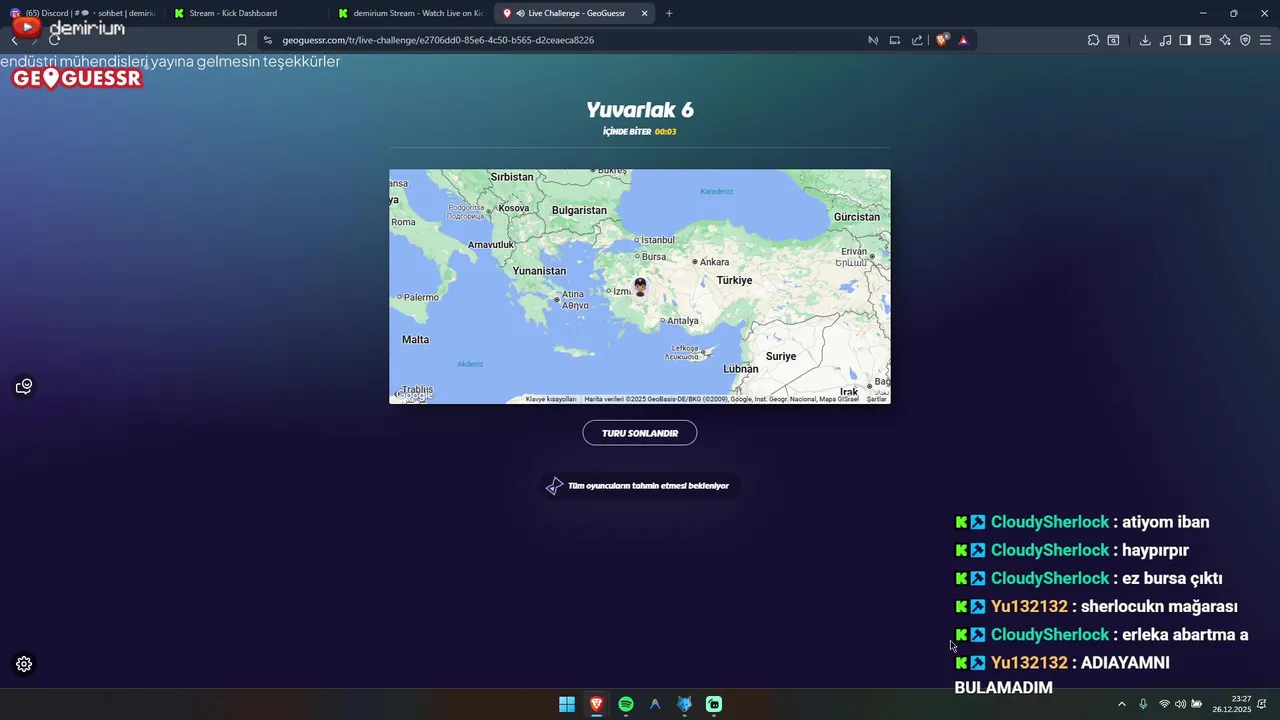The height and width of the screenshot is (720, 1280).
Task: Click the bookmark icon beside address bar
Action: 242,40
